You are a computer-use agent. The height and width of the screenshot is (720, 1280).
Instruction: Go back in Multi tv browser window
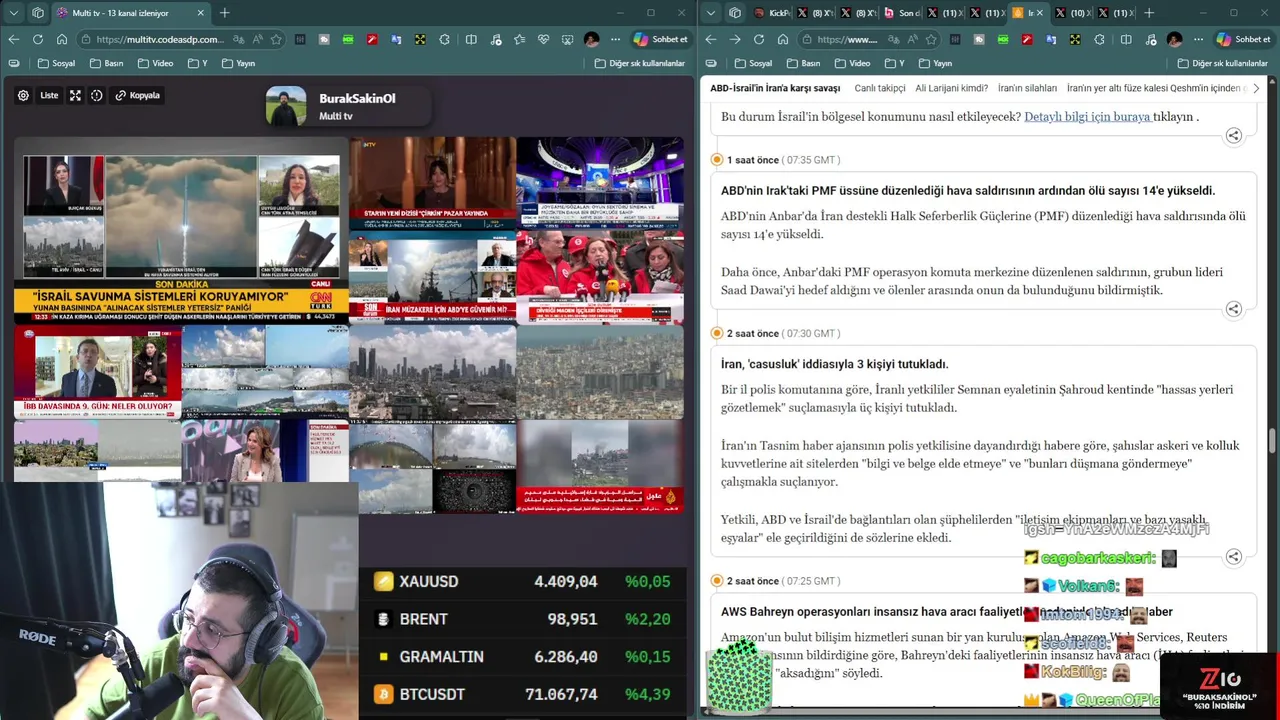14,39
